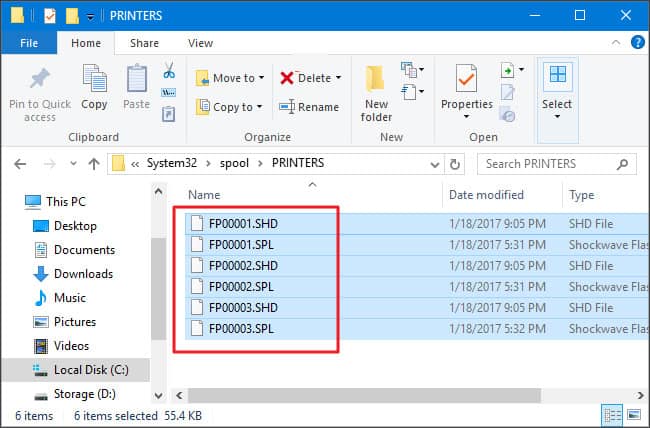Switch to the Home ribbon tab
The height and width of the screenshot is (428, 650).
pyautogui.click(x=86, y=43)
